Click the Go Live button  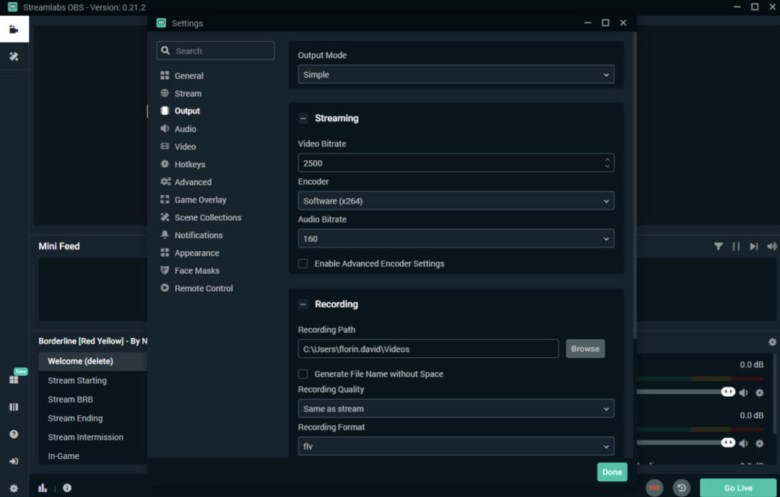click(738, 488)
